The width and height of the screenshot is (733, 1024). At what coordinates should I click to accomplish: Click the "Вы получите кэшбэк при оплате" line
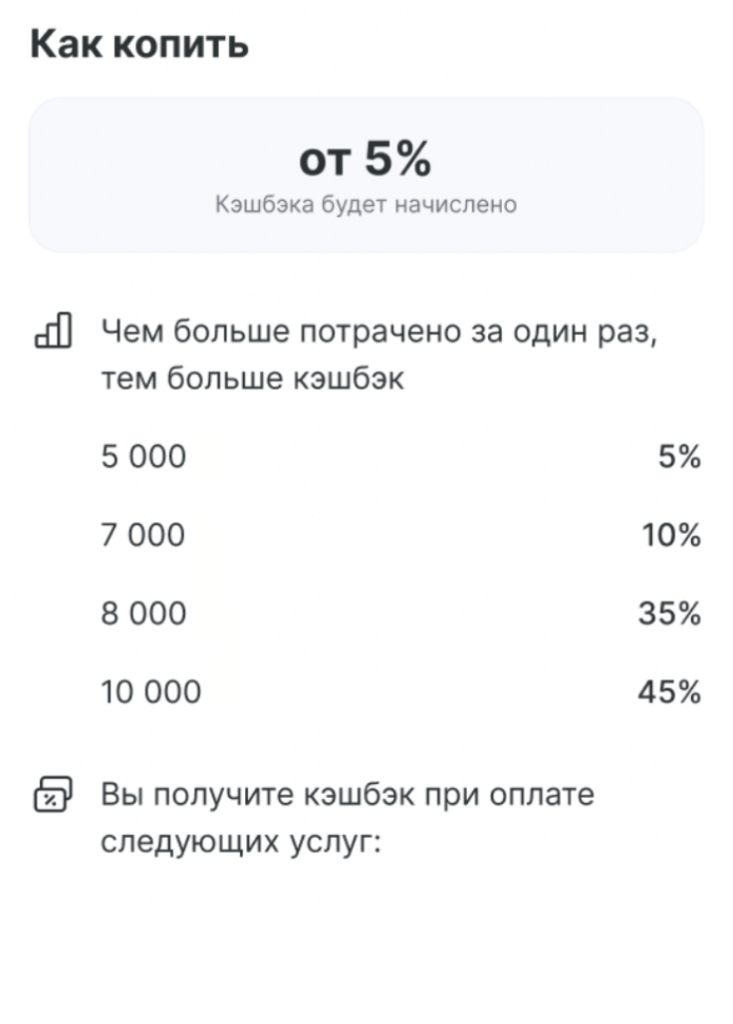click(x=347, y=796)
